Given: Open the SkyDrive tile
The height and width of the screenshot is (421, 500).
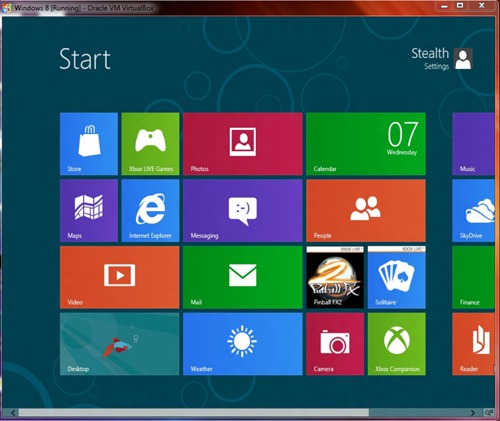Looking at the screenshot, I should click(473, 211).
